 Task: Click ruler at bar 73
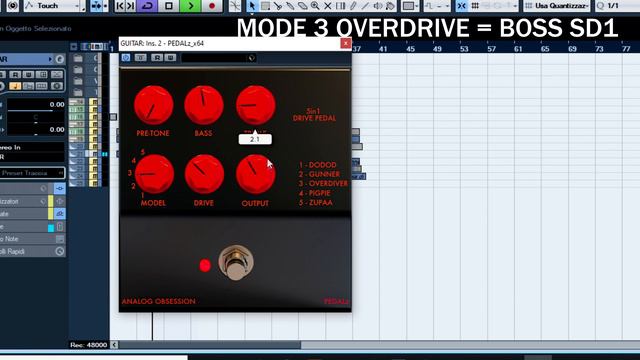[x=599, y=49]
